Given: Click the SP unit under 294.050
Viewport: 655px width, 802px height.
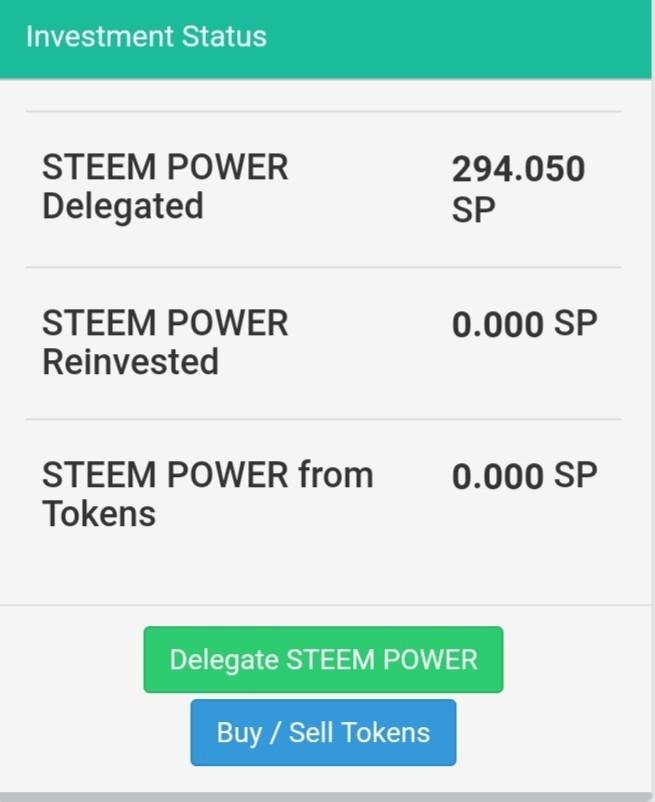Looking at the screenshot, I should click(x=474, y=211).
